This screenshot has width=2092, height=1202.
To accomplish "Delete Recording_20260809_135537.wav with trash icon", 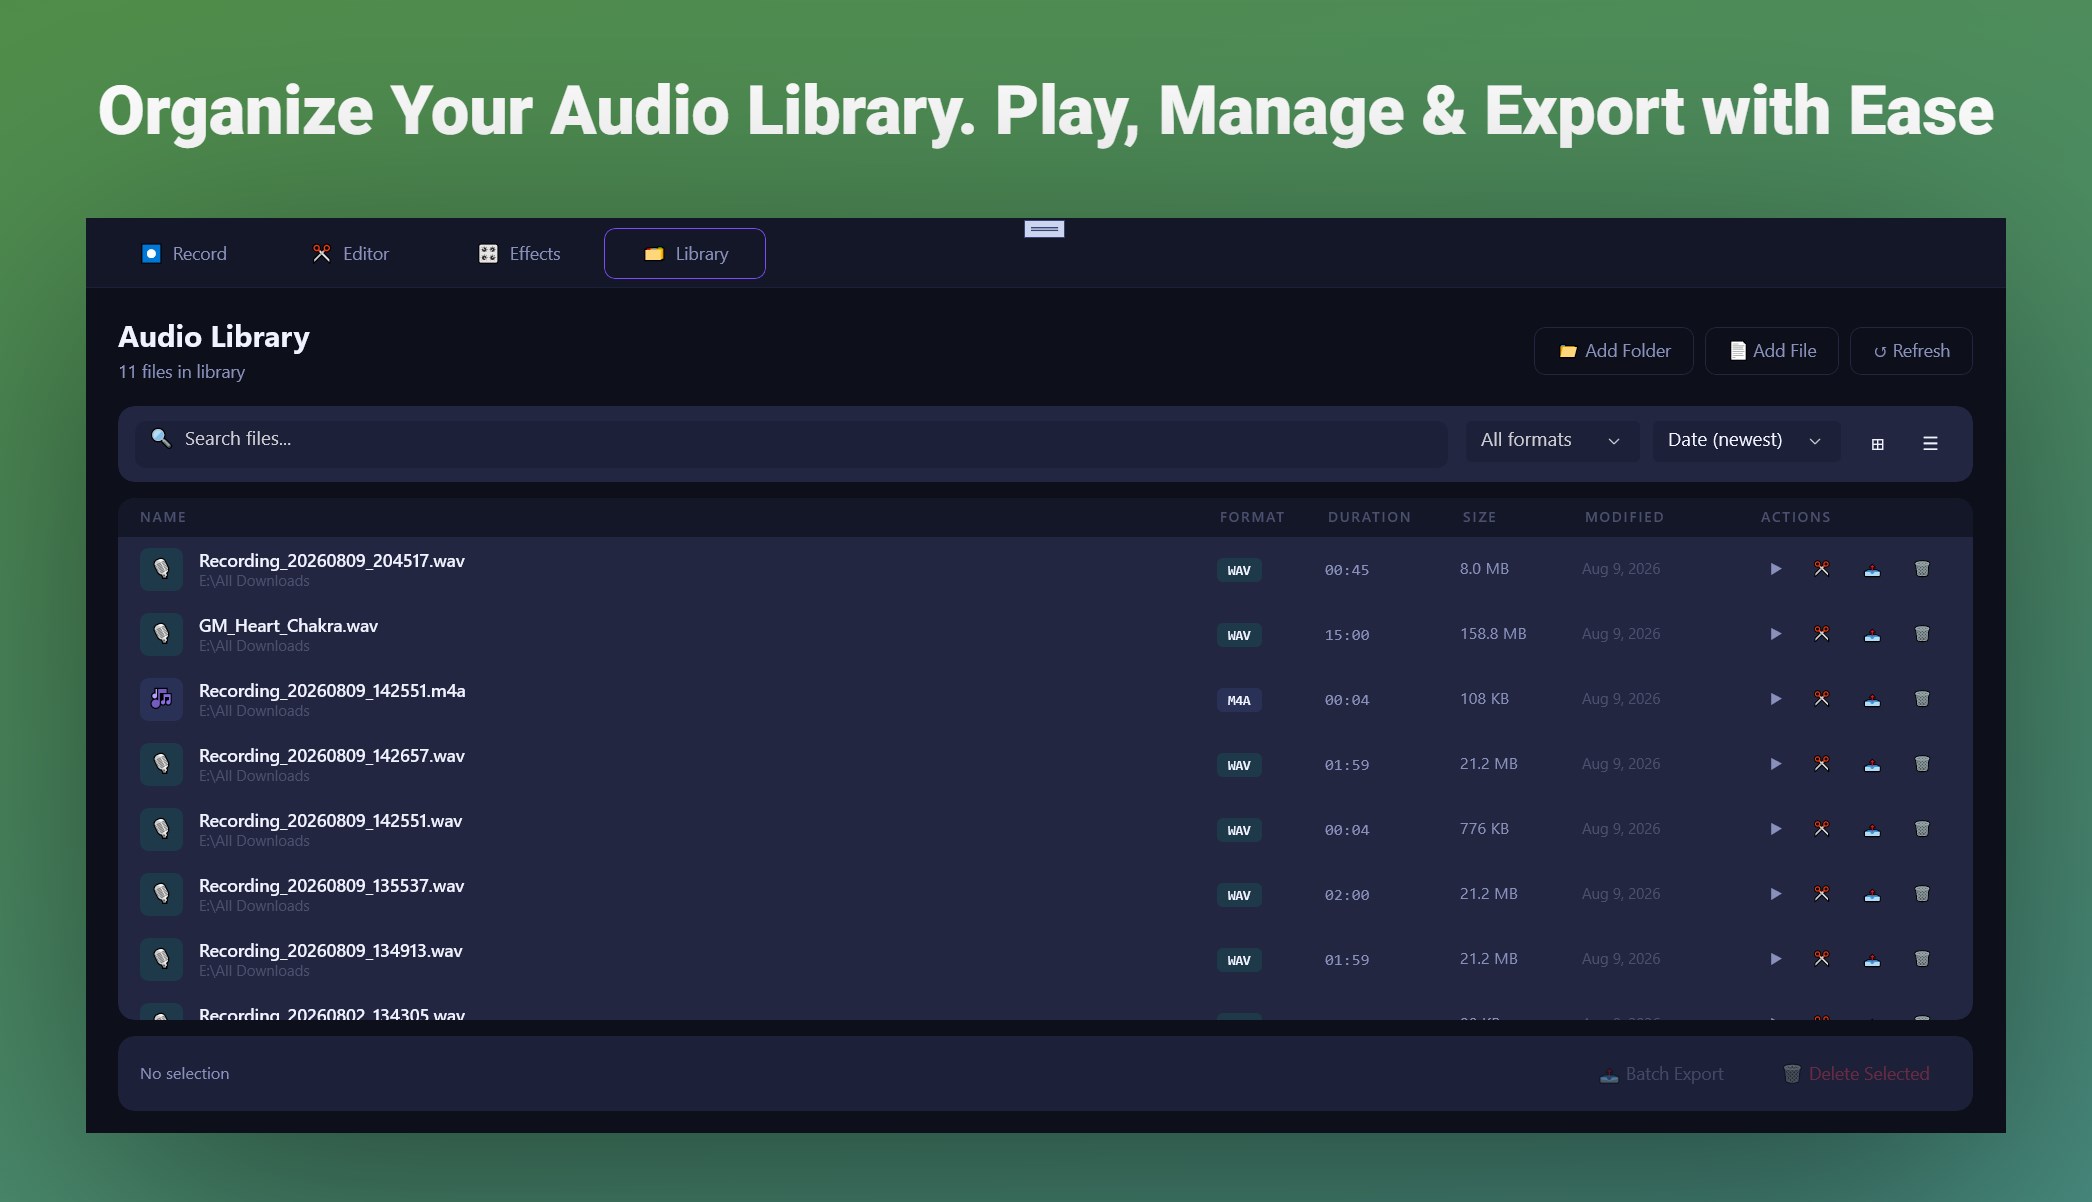I will pos(1922,894).
